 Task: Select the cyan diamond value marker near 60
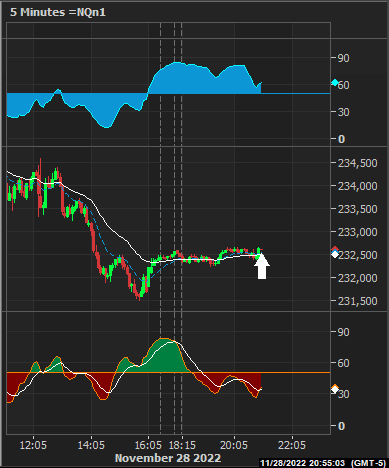tap(335, 83)
